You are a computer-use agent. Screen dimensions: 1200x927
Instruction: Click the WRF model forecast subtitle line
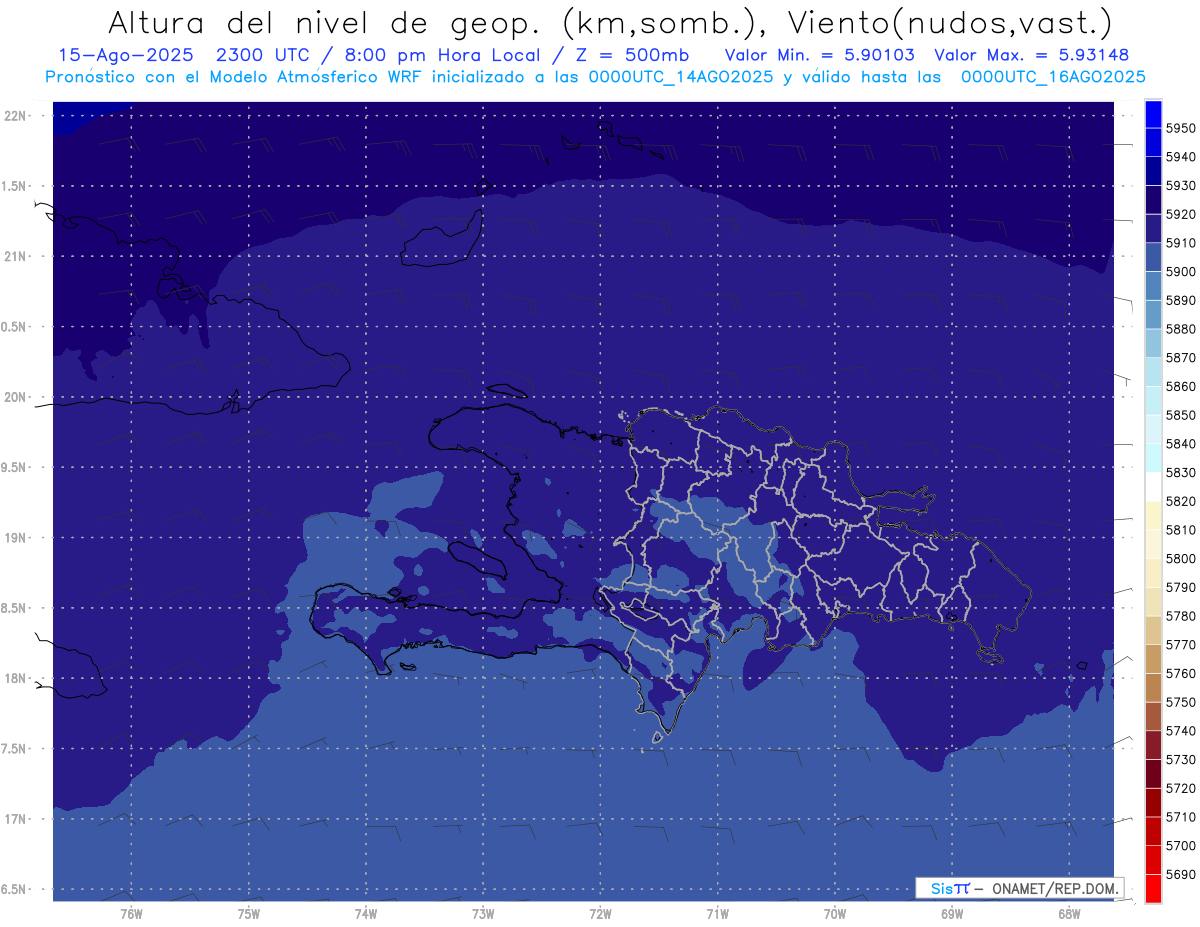click(595, 77)
